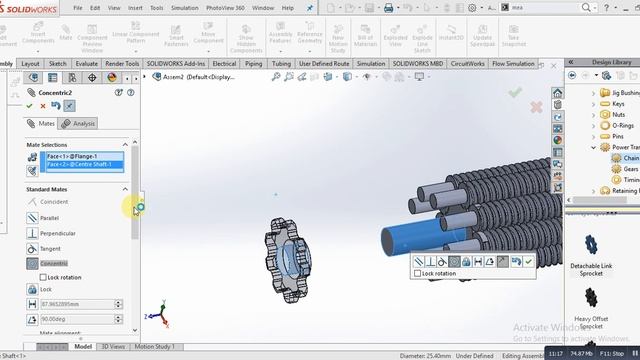Screen dimensions: 640x360
Task: Open the FeatureManager design tree tab
Action: click(x=33, y=78)
